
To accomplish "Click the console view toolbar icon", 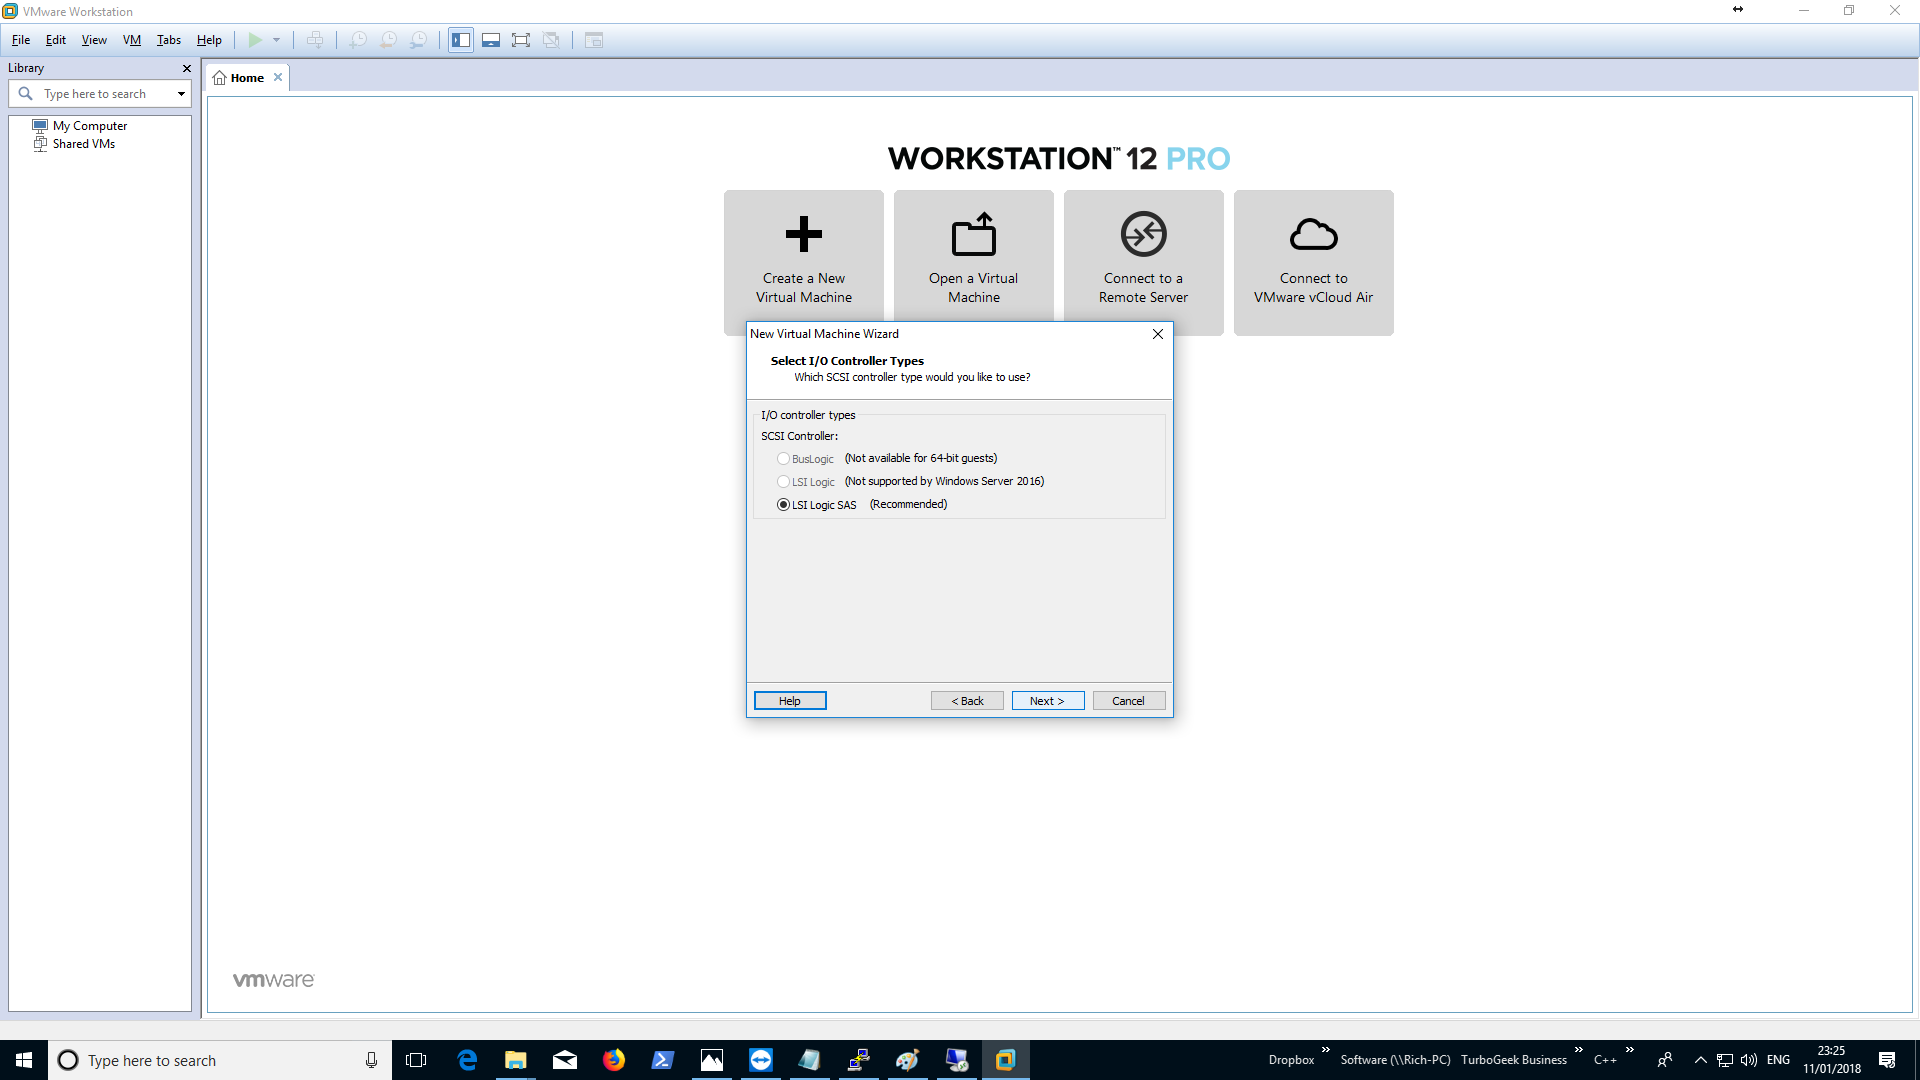I will coord(594,40).
